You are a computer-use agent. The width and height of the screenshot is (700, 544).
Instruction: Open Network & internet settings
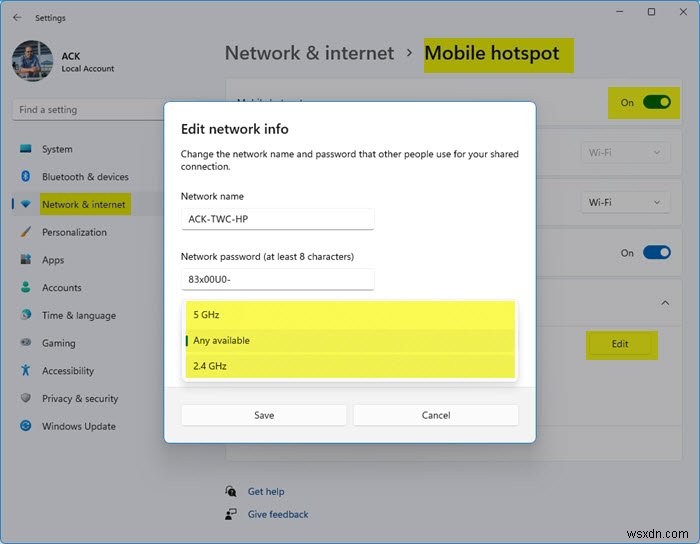click(84, 204)
